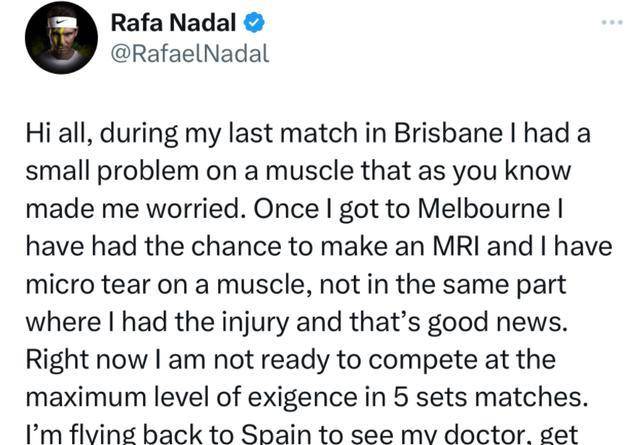Image resolution: width=640 pixels, height=445 pixels.
Task: Click the word 'exigence' in the tweet
Action: (x=302, y=398)
